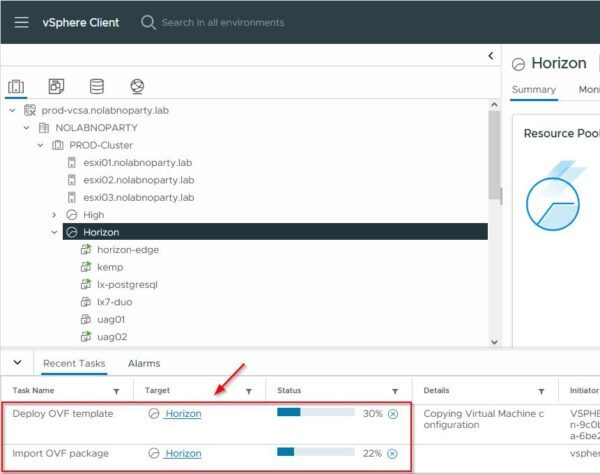The width and height of the screenshot is (600, 474).
Task: Open the Summary tab for Horizon
Action: (534, 90)
